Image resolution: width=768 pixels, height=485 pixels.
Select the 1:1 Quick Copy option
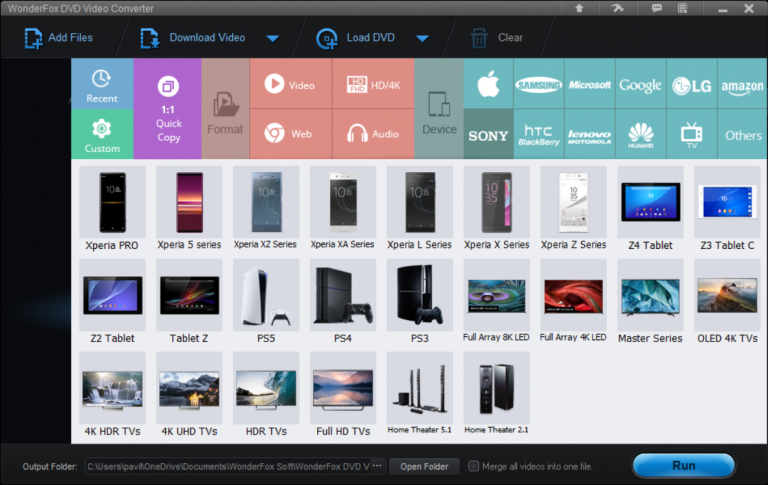(168, 109)
